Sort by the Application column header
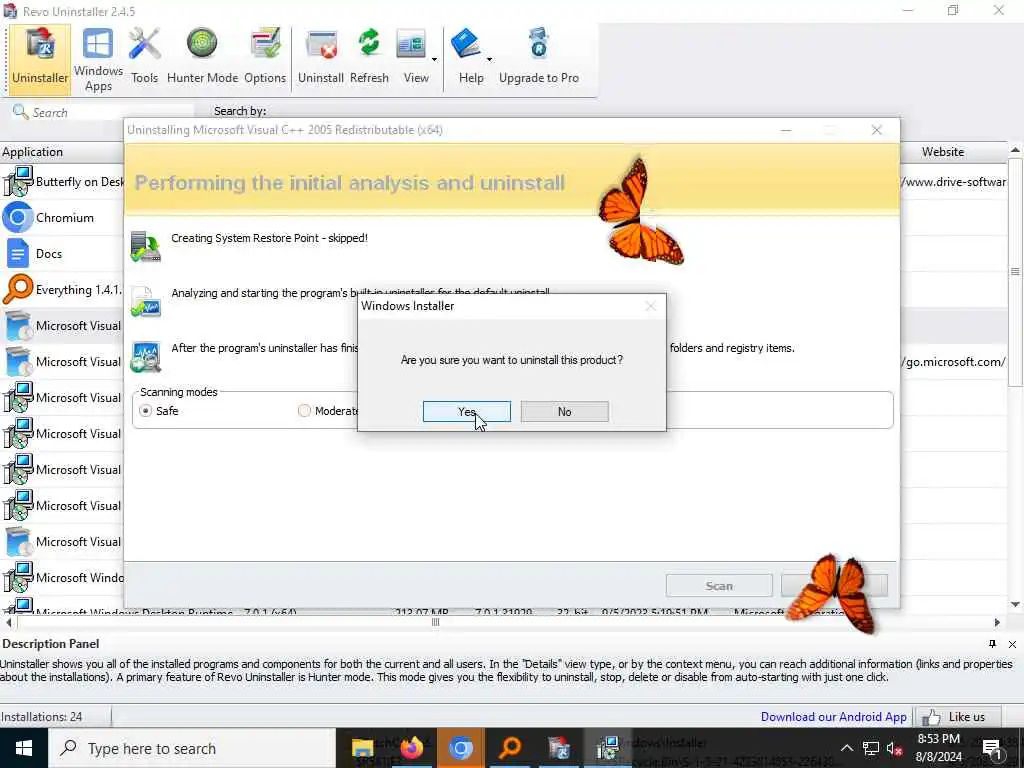The width and height of the screenshot is (1024, 768). [62, 152]
